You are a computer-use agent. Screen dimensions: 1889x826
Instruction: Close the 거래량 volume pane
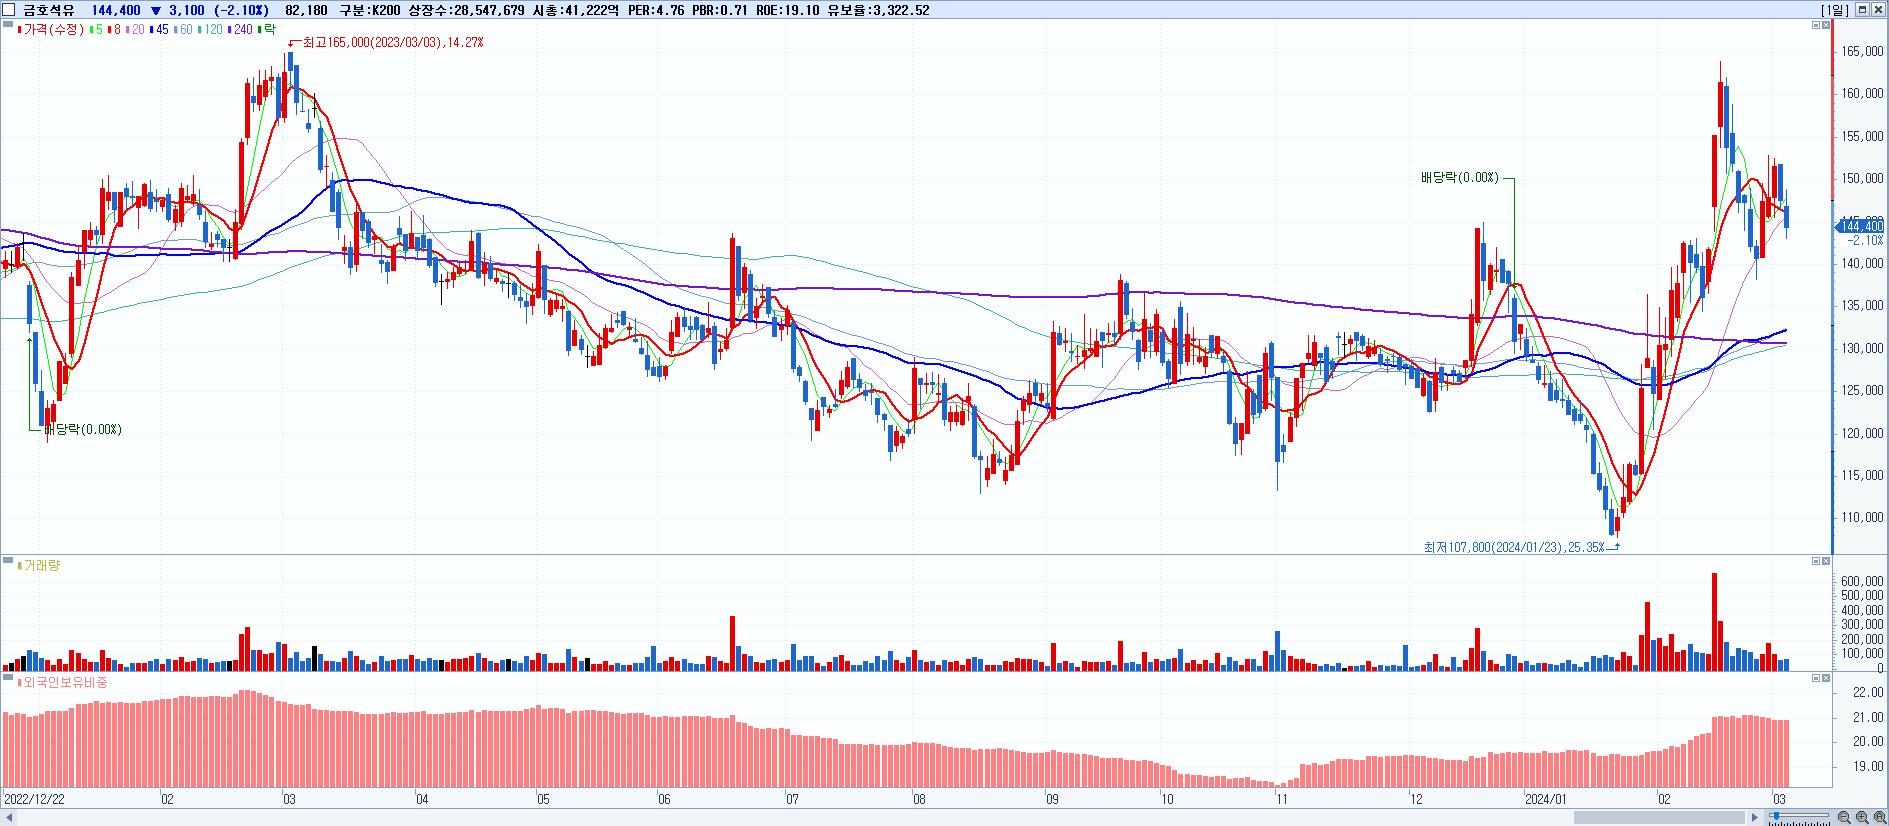tap(1826, 562)
